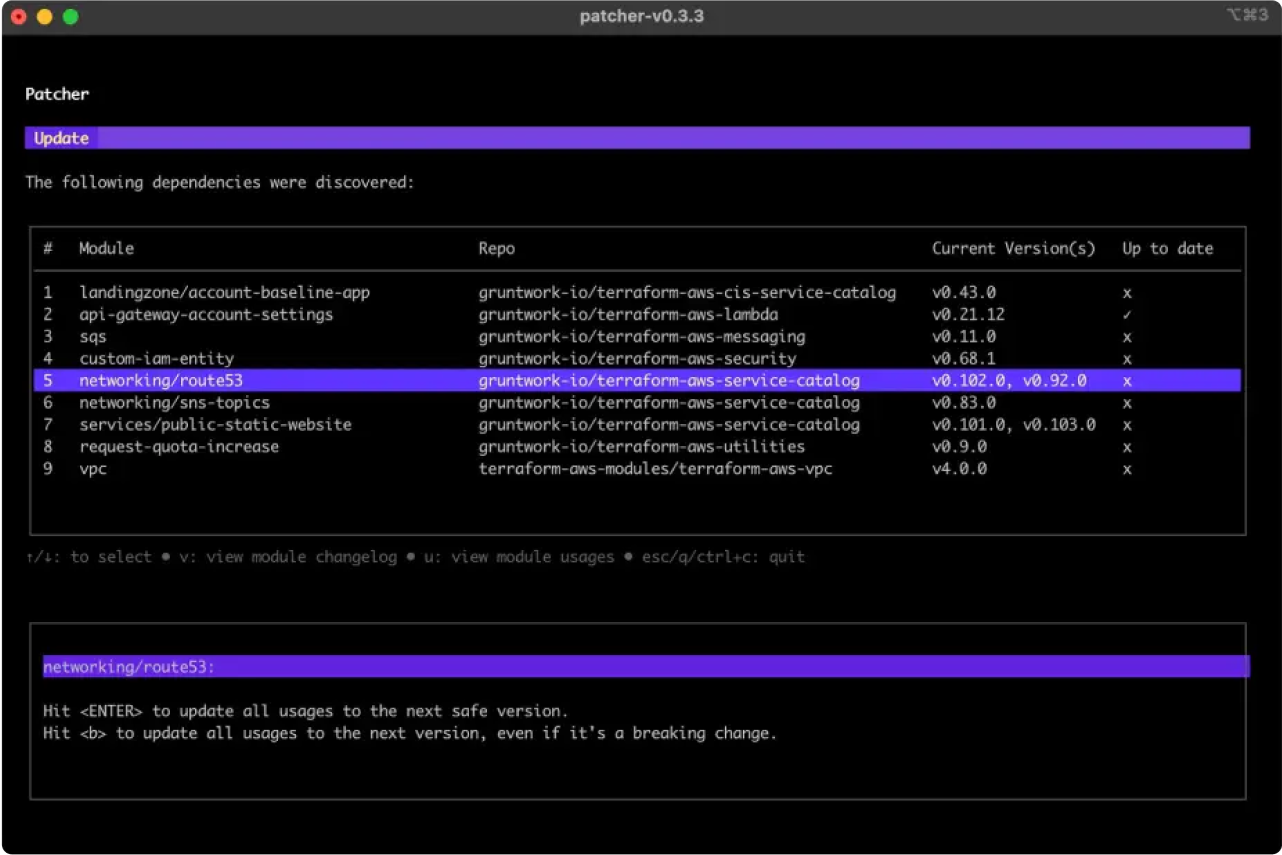Click the x status for landingzone/account-baseline-app
This screenshot has width=1282, height=855.
pyautogui.click(x=1127, y=293)
